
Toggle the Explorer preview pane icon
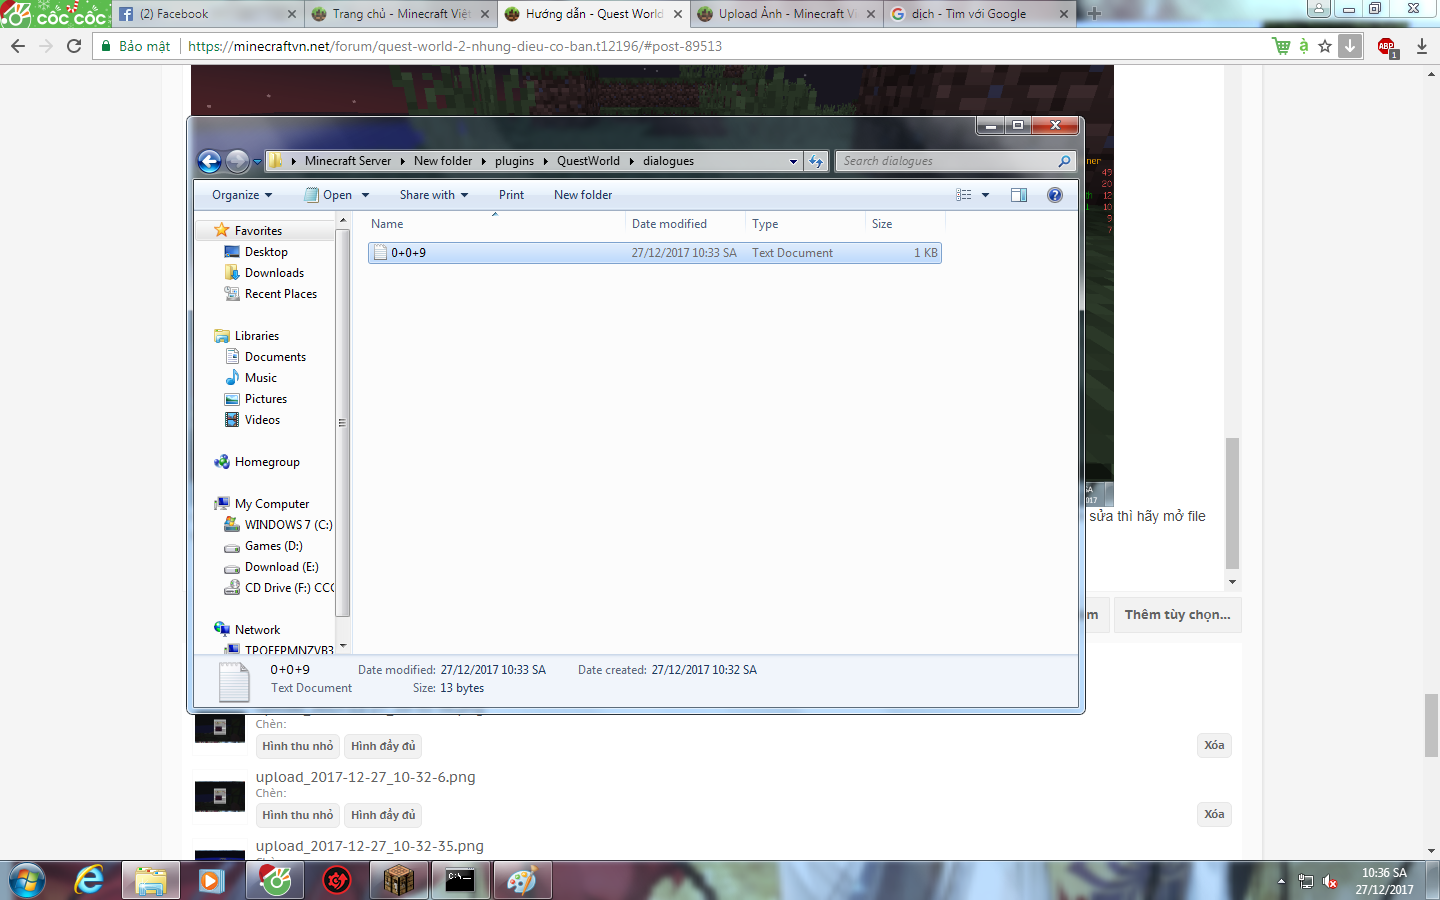1018,195
